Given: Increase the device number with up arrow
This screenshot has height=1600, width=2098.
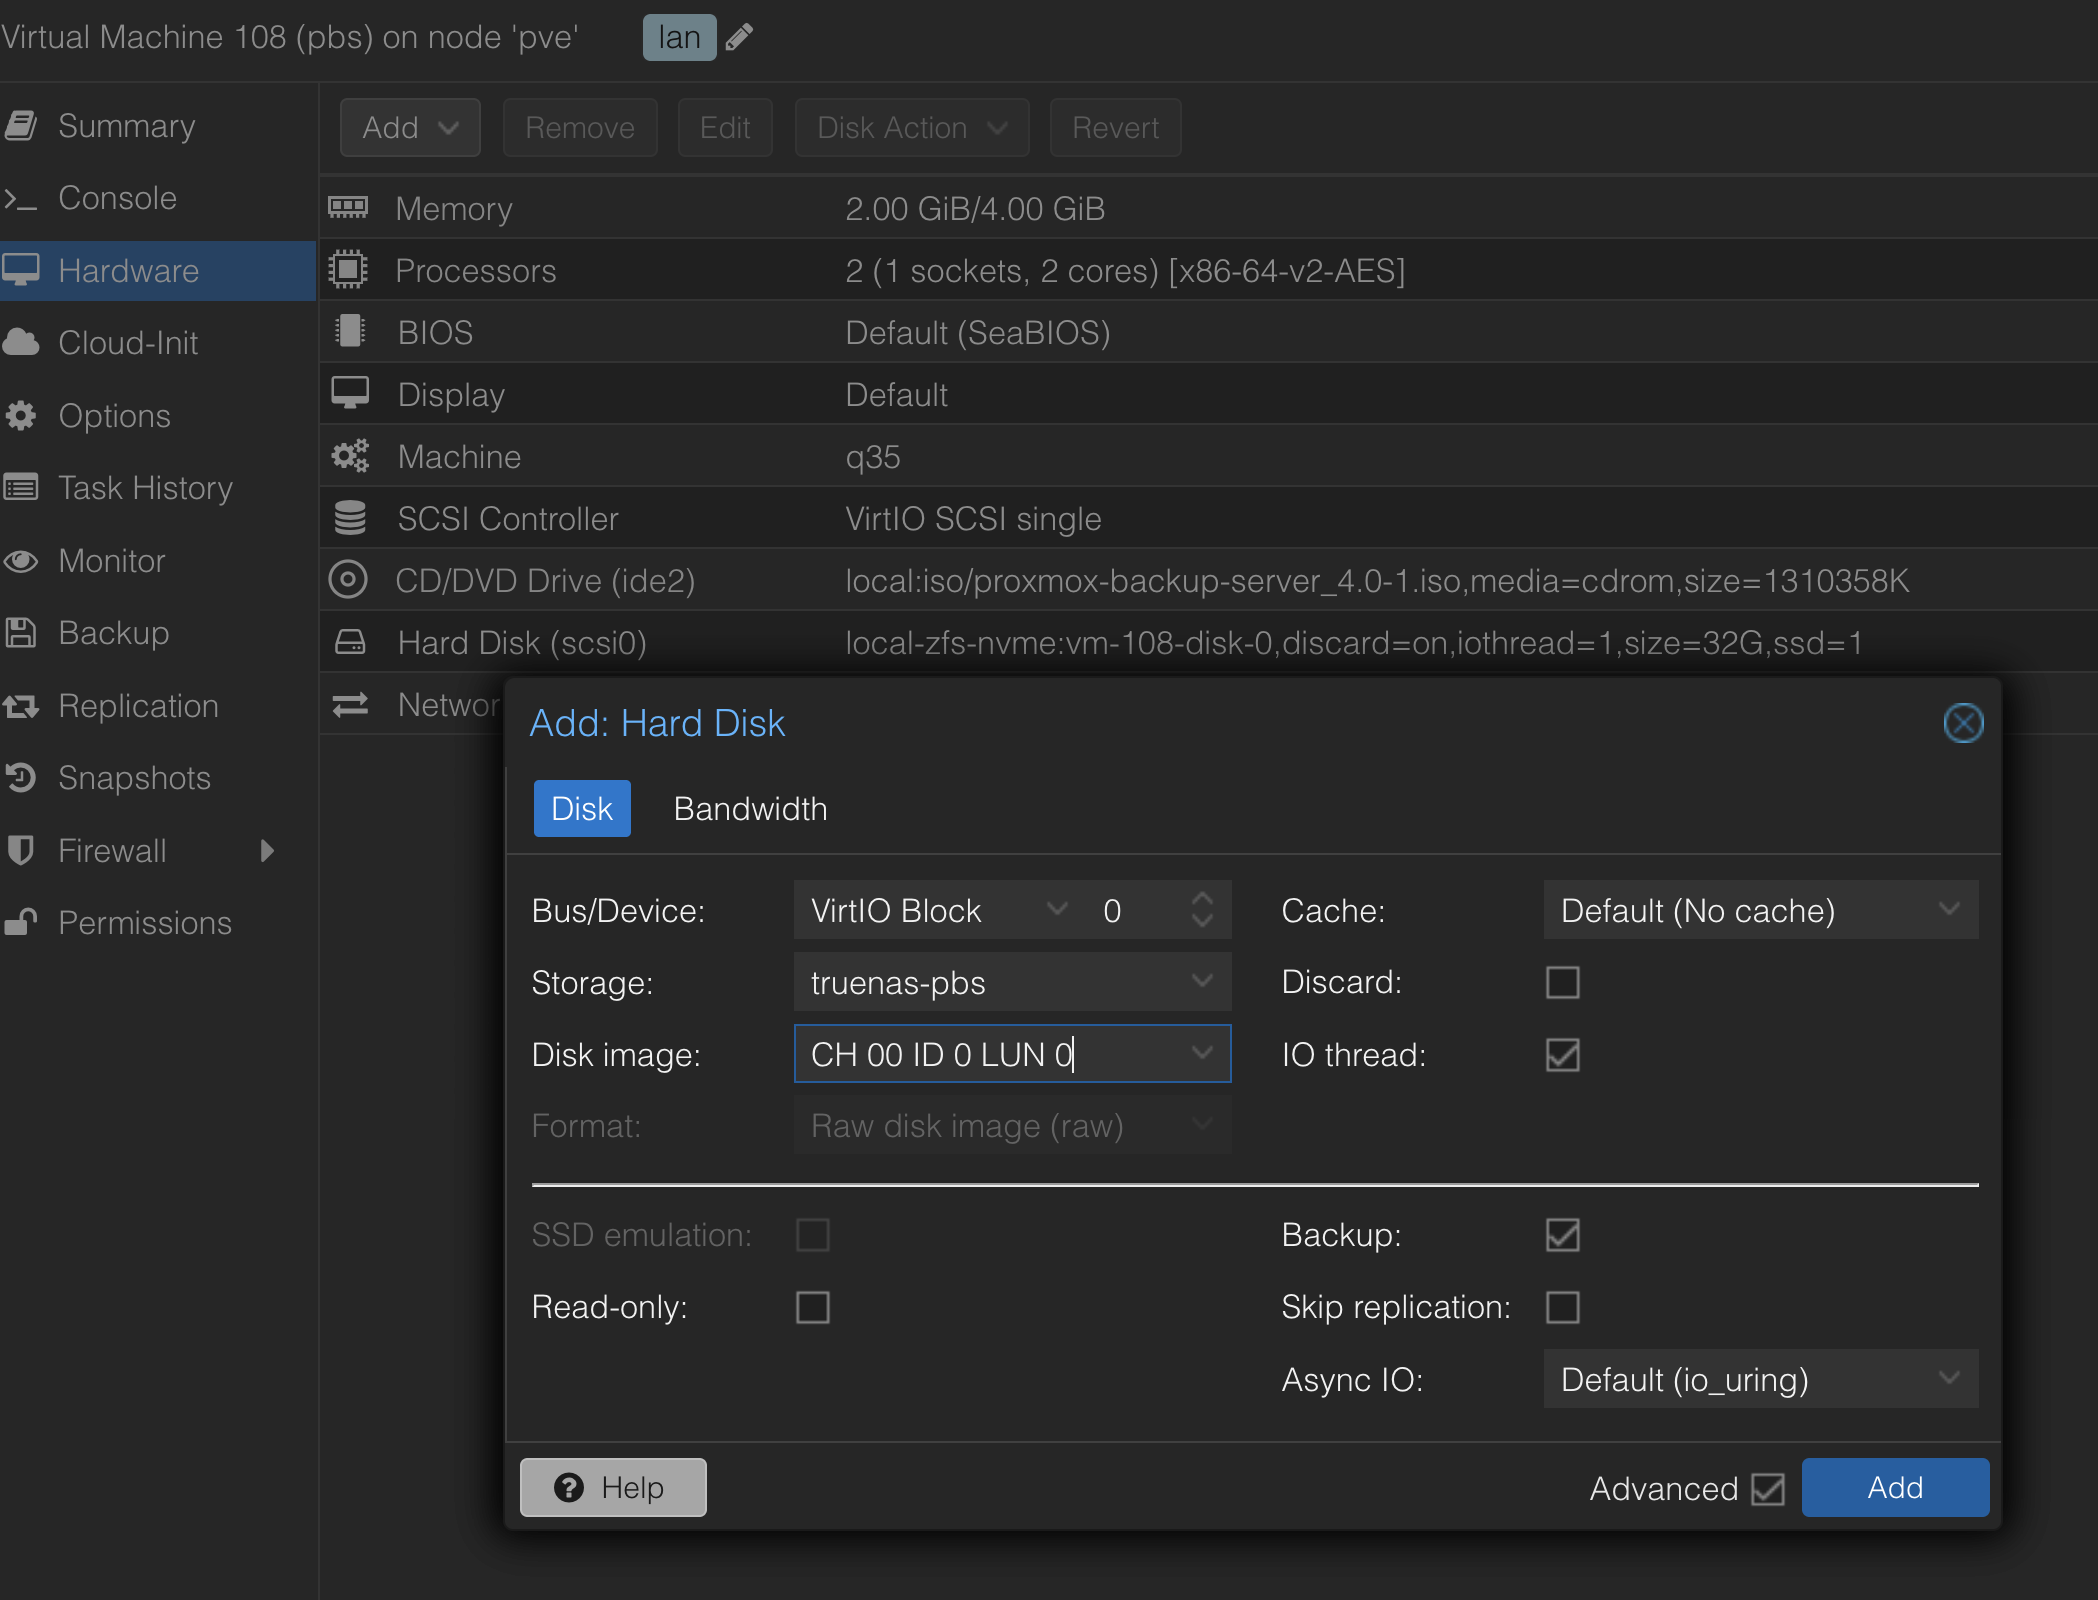Looking at the screenshot, I should tap(1202, 898).
